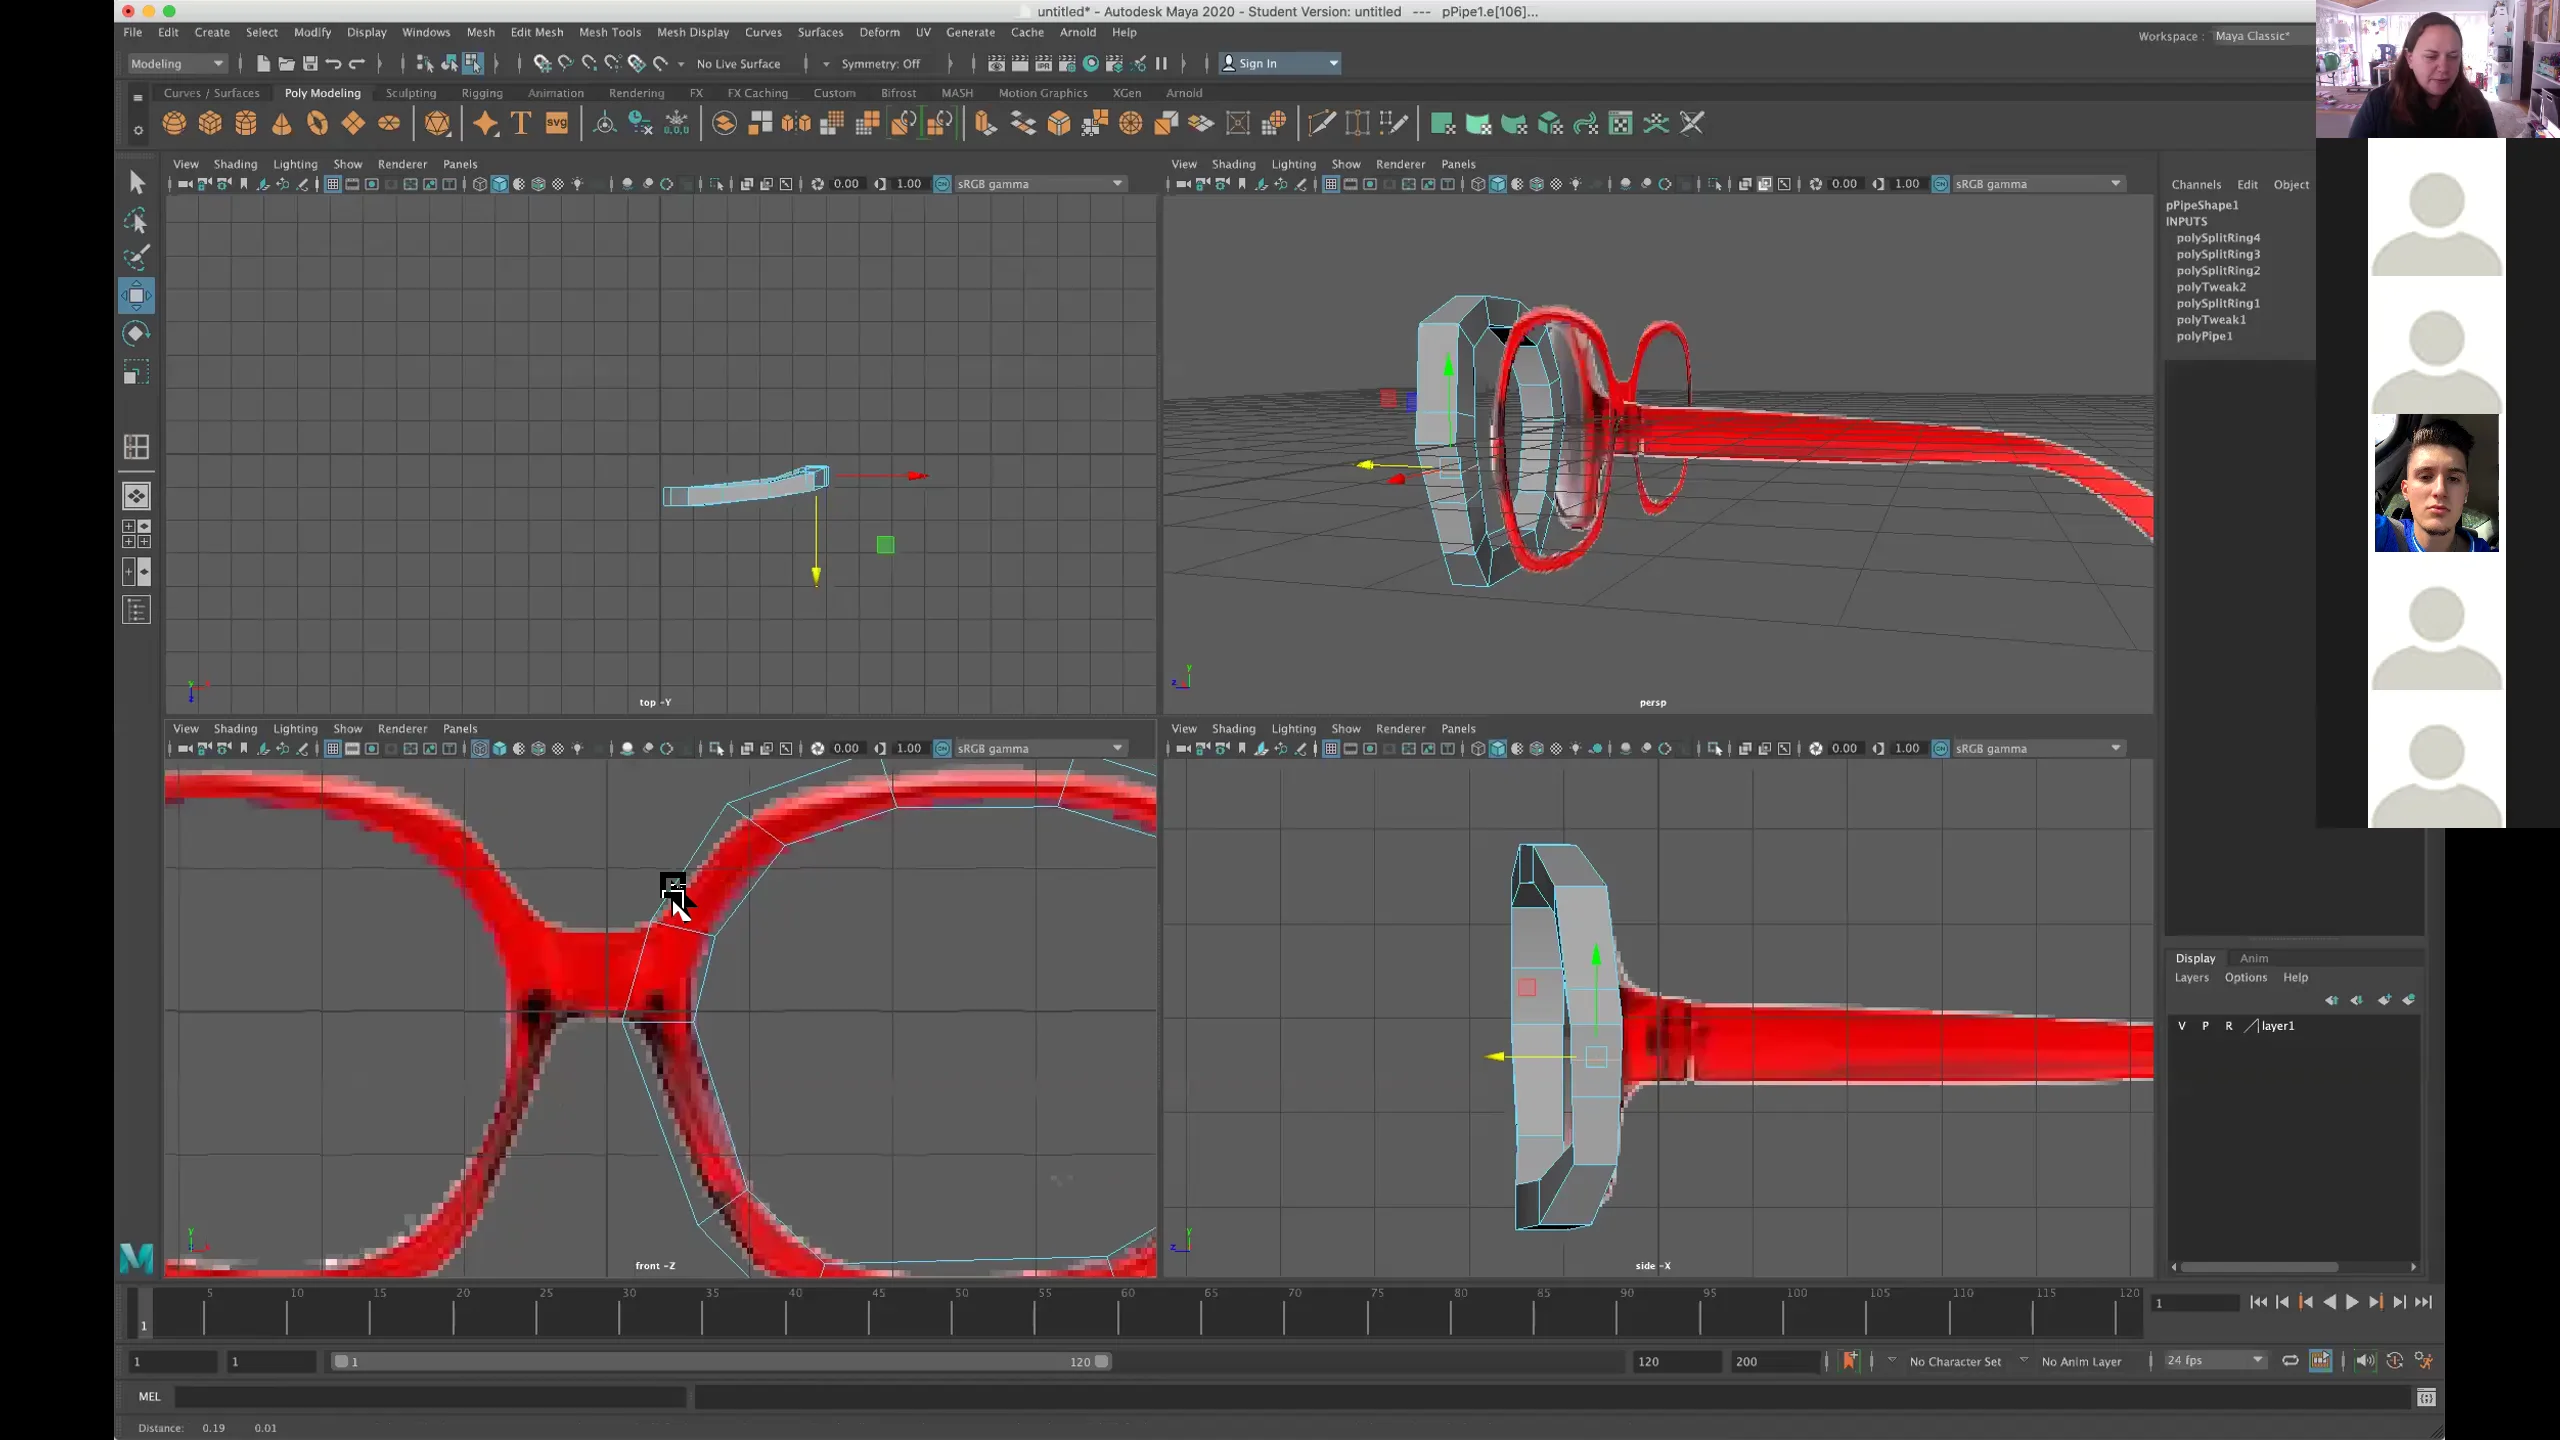Click the layer editor horizontal scrollbar
Image resolution: width=2560 pixels, height=1440 pixels.
pos(2258,1266)
